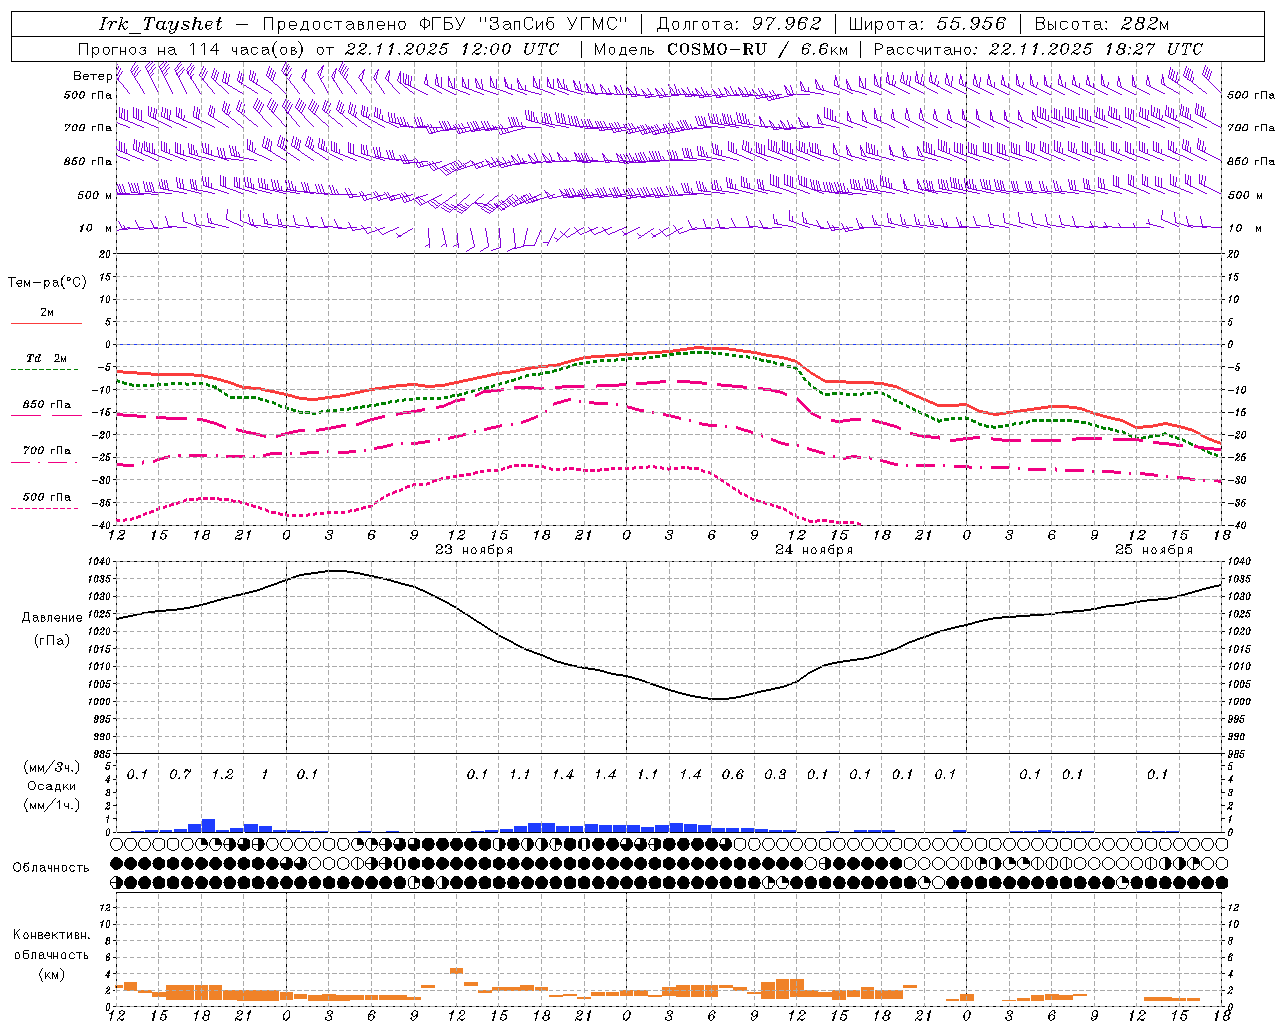Click the "500 гПа" temperature legend entry
Screen dimensions: 1280x1024
tap(47, 497)
